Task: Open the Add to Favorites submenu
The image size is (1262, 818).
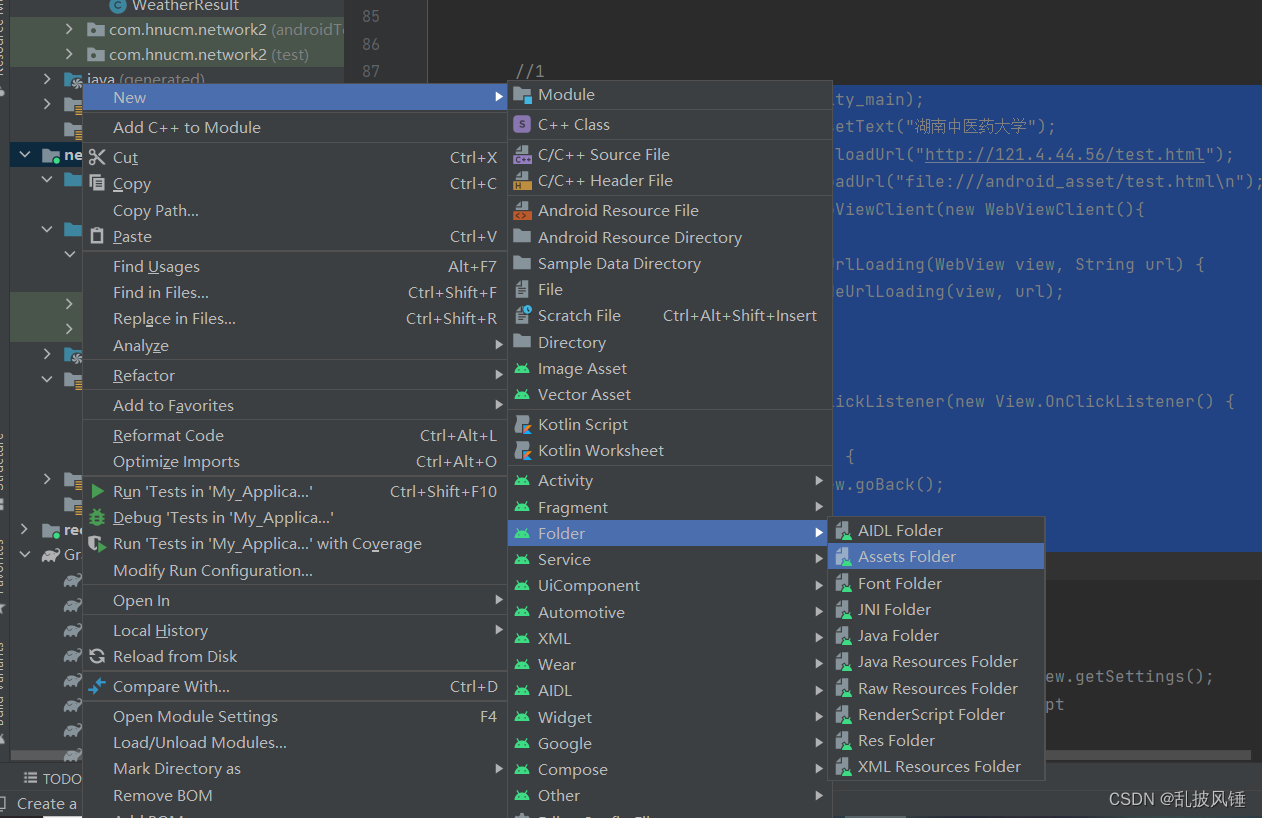Action: pos(295,406)
